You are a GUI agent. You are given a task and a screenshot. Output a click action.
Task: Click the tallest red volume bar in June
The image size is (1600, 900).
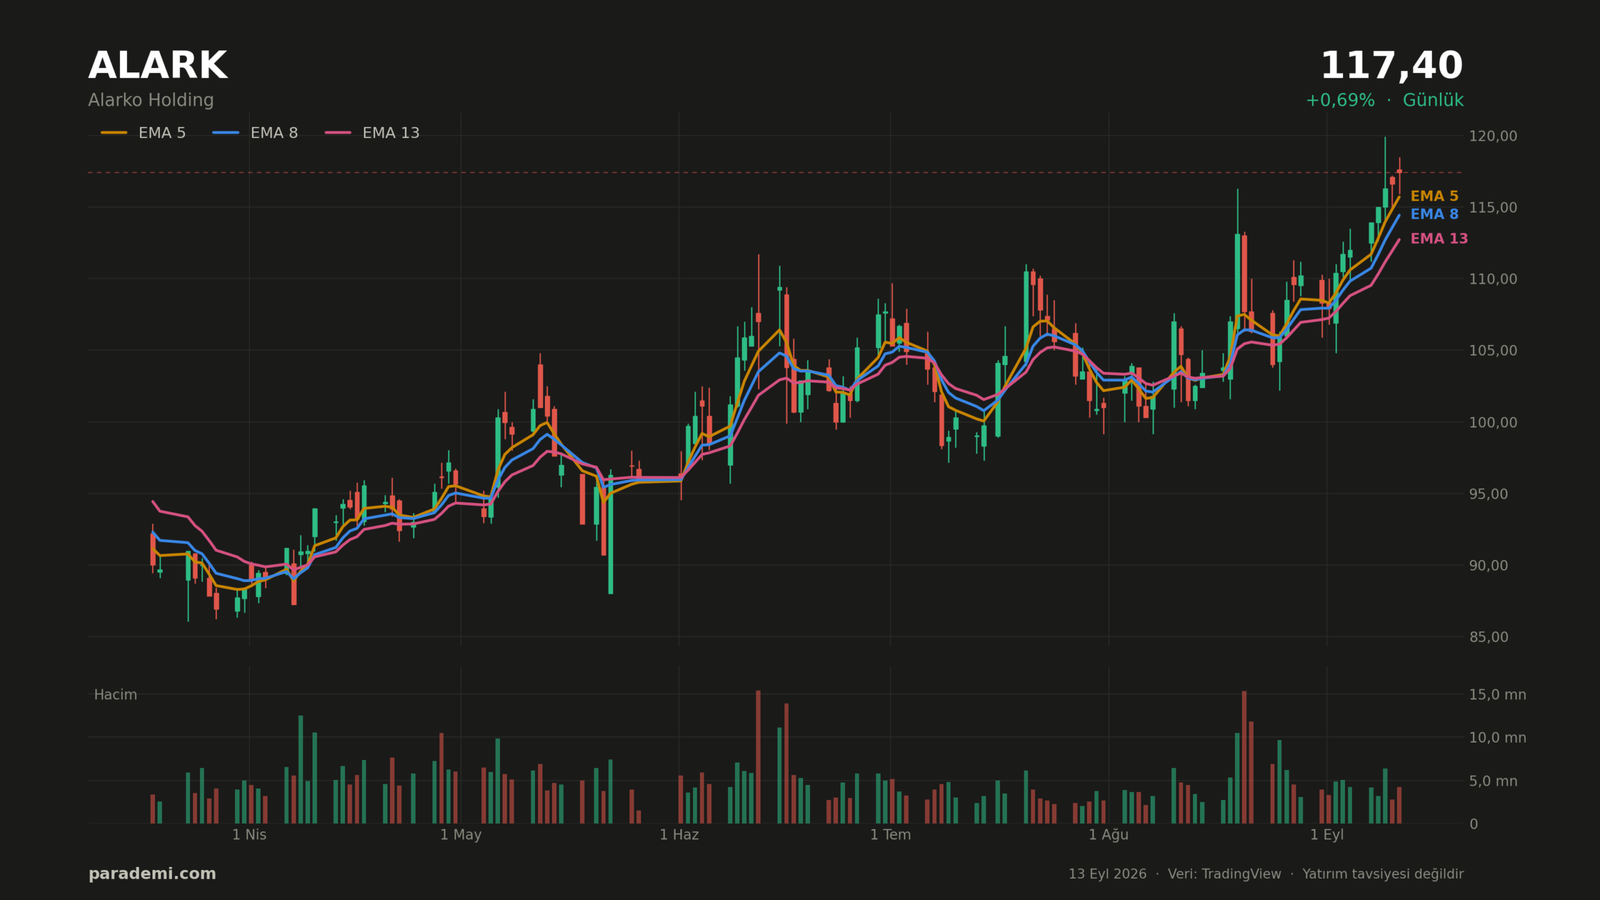pyautogui.click(x=758, y=757)
